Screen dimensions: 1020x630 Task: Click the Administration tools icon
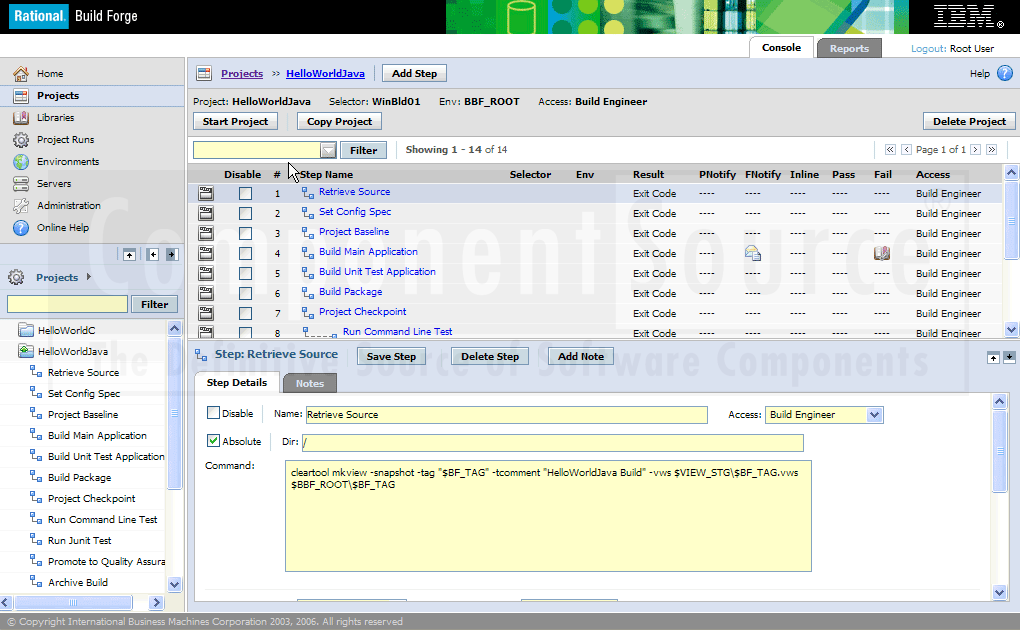pyautogui.click(x=21, y=206)
